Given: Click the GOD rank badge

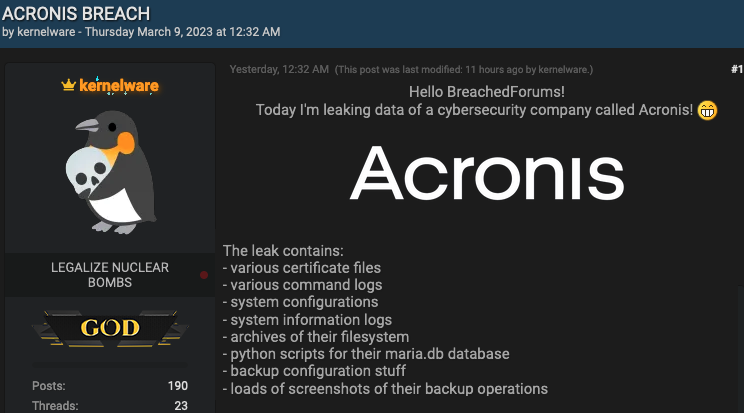Looking at the screenshot, I should (110, 328).
